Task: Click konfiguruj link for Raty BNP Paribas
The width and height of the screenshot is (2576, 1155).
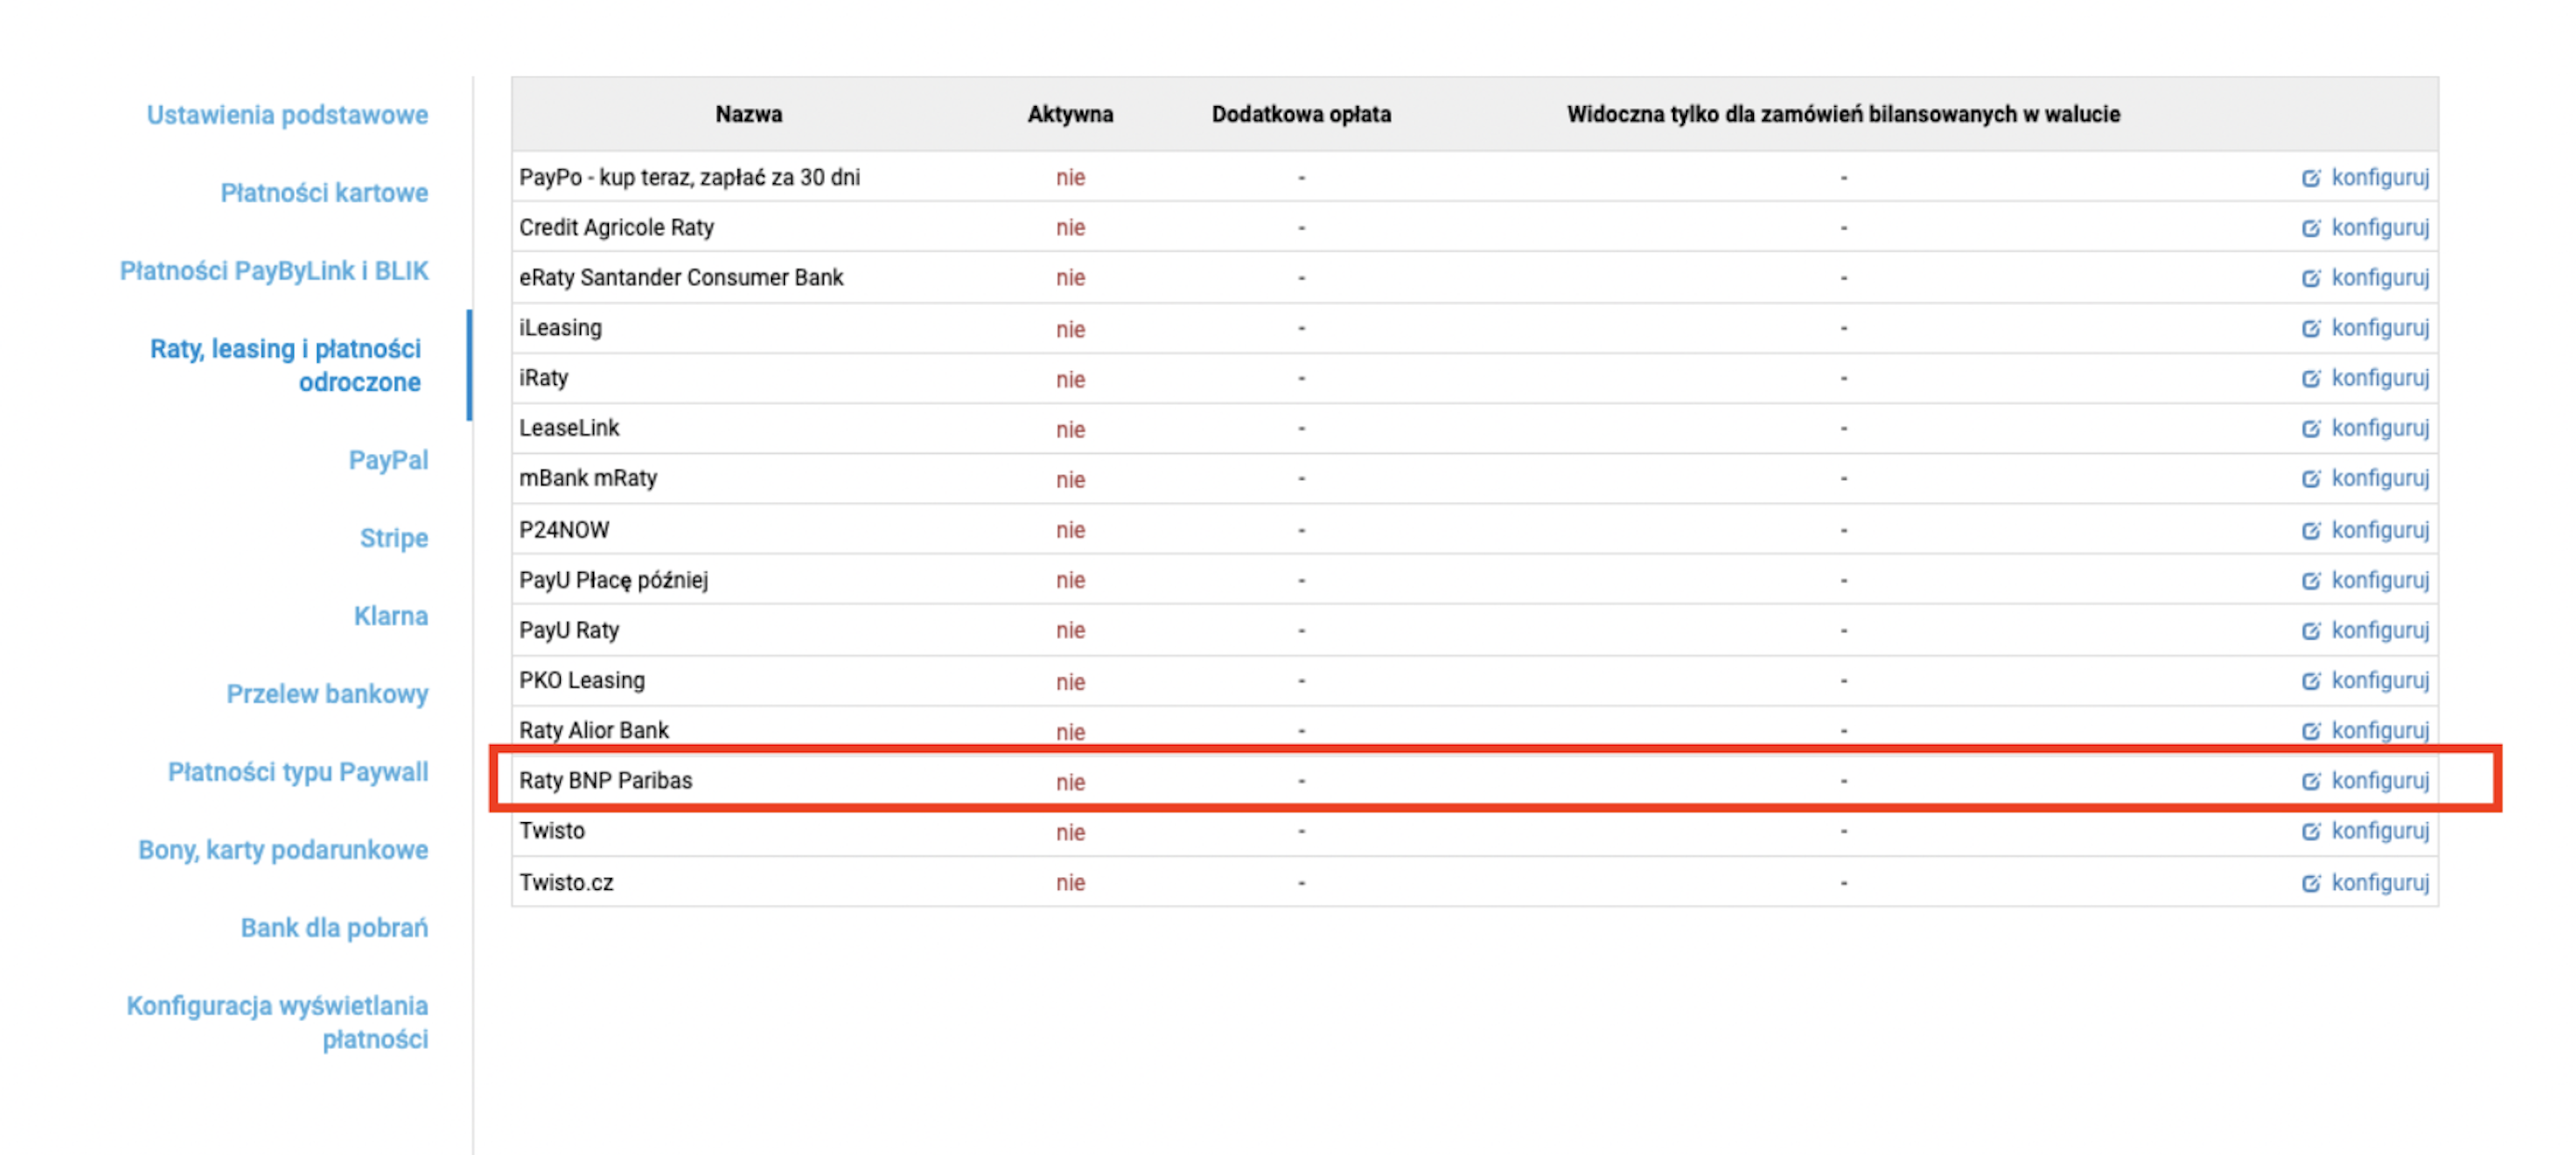Action: (2380, 780)
